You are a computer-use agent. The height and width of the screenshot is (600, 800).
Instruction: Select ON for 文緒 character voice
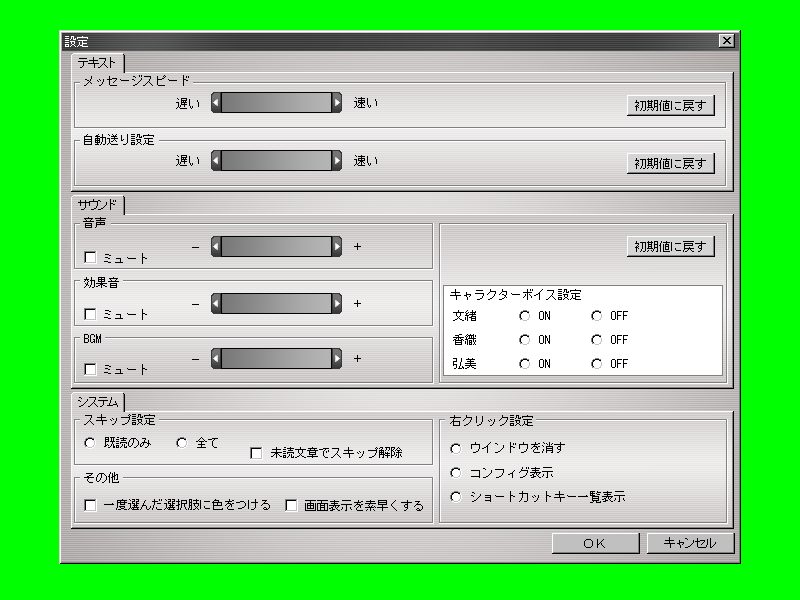(524, 316)
